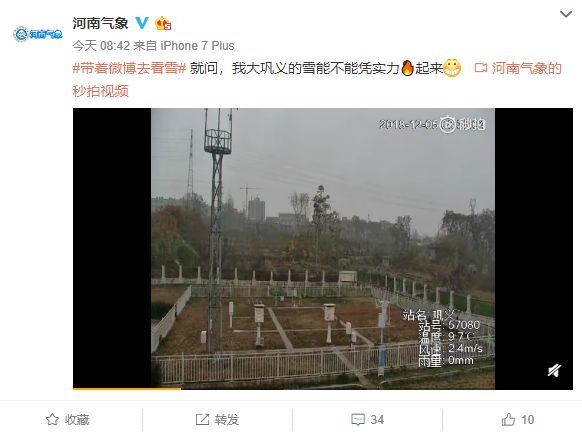
Task: Open comments via the speech bubble icon
Action: point(358,420)
